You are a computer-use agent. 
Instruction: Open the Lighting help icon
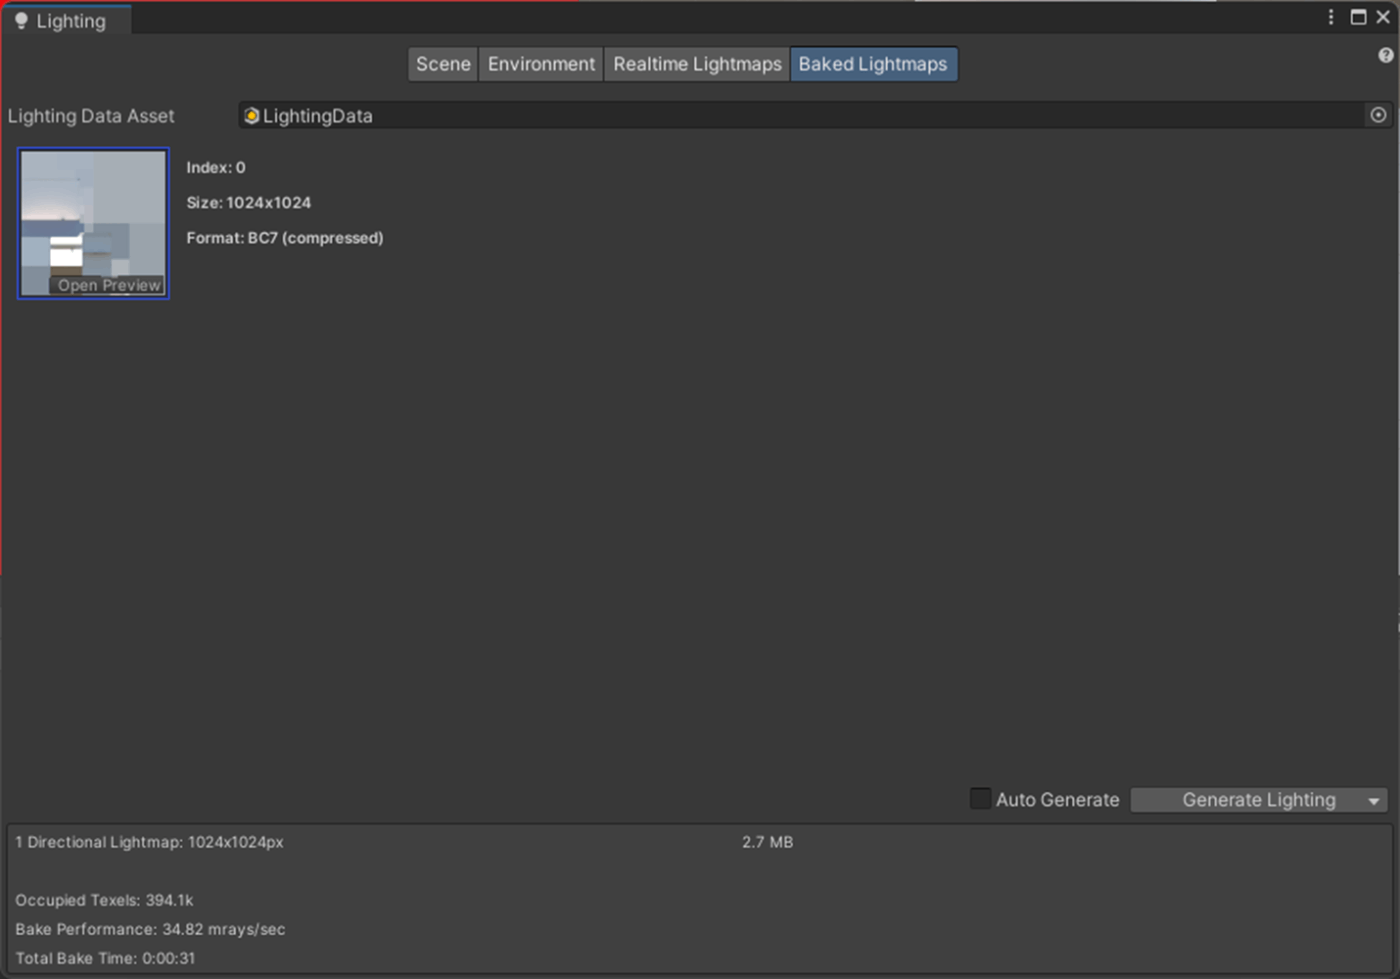pos(1385,56)
